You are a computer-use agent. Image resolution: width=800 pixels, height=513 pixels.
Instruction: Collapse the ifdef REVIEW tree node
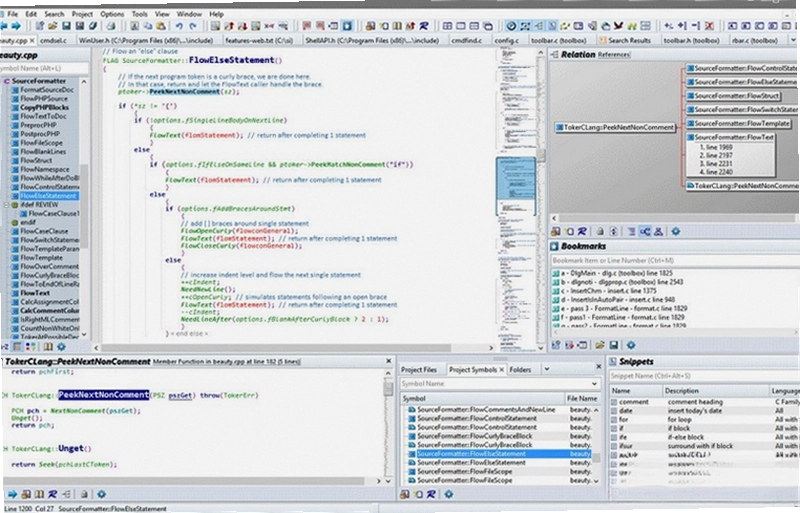[x=7, y=205]
